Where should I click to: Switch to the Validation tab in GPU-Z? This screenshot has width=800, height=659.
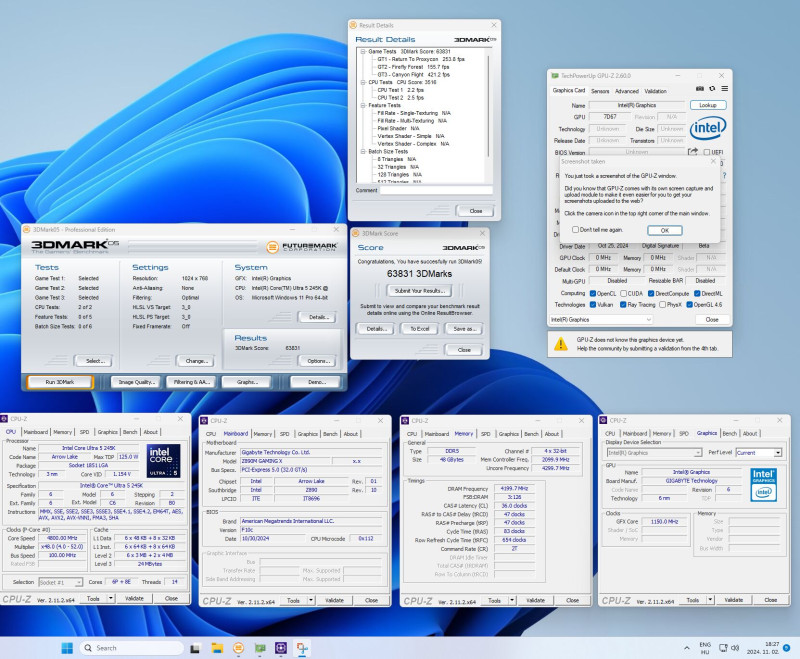(x=655, y=91)
